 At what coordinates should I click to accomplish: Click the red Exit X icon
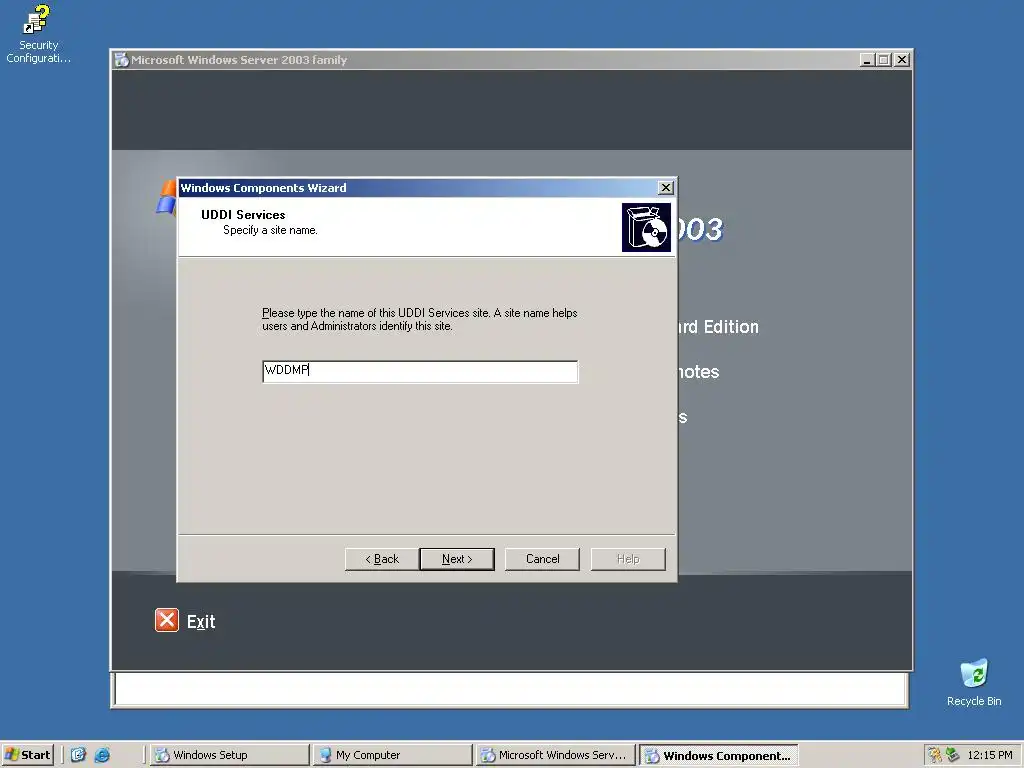[x=167, y=620]
